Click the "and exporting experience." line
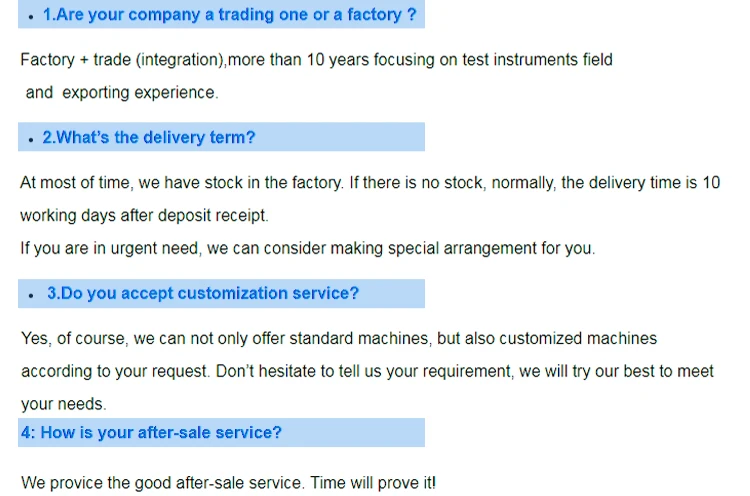750x496 pixels. pyautogui.click(x=121, y=92)
